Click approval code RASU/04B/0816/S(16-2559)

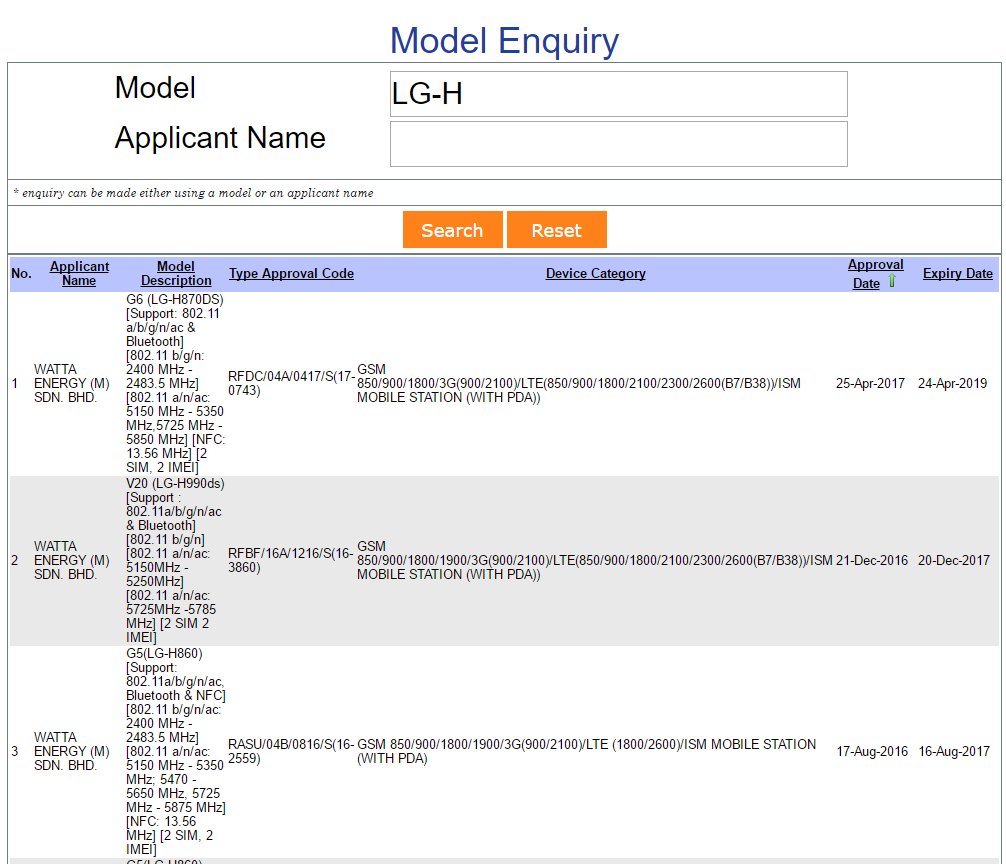291,751
